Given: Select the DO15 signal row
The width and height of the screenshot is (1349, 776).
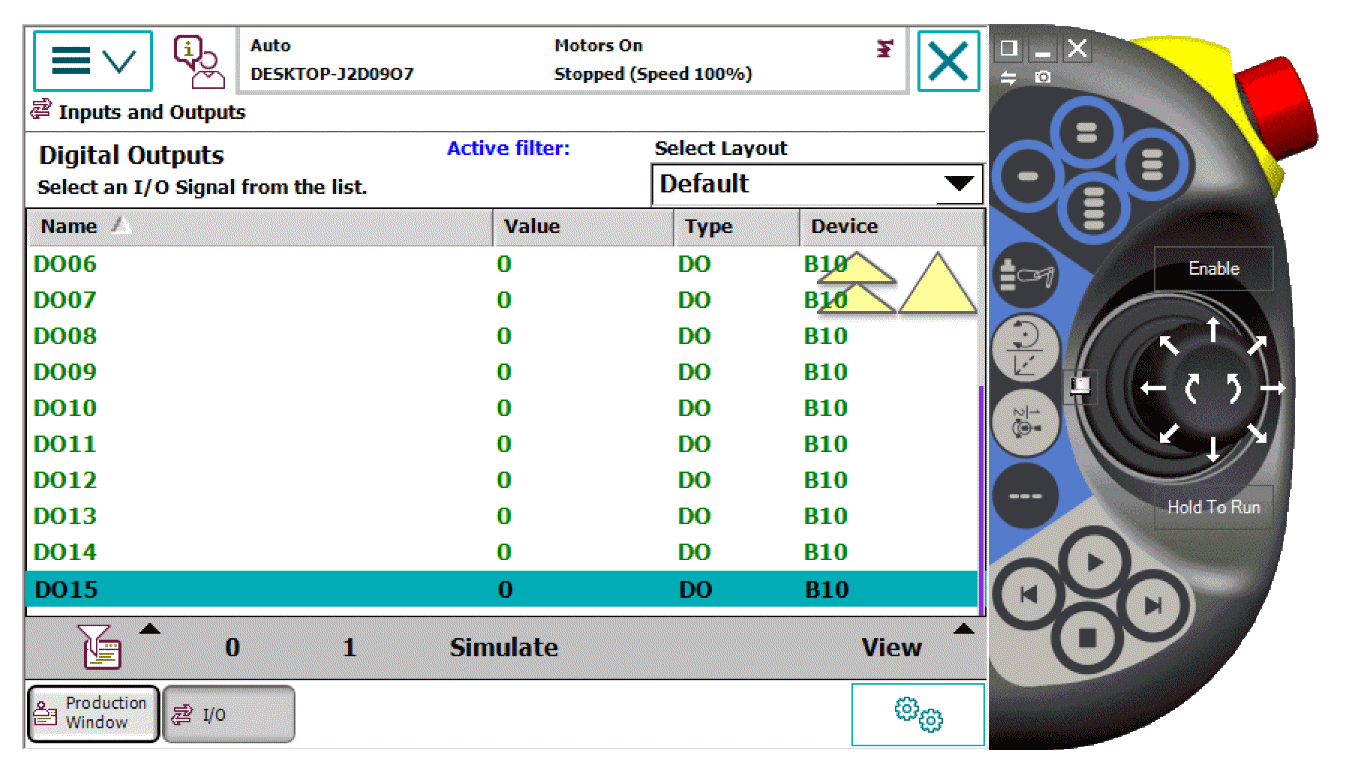Looking at the screenshot, I should [x=500, y=589].
